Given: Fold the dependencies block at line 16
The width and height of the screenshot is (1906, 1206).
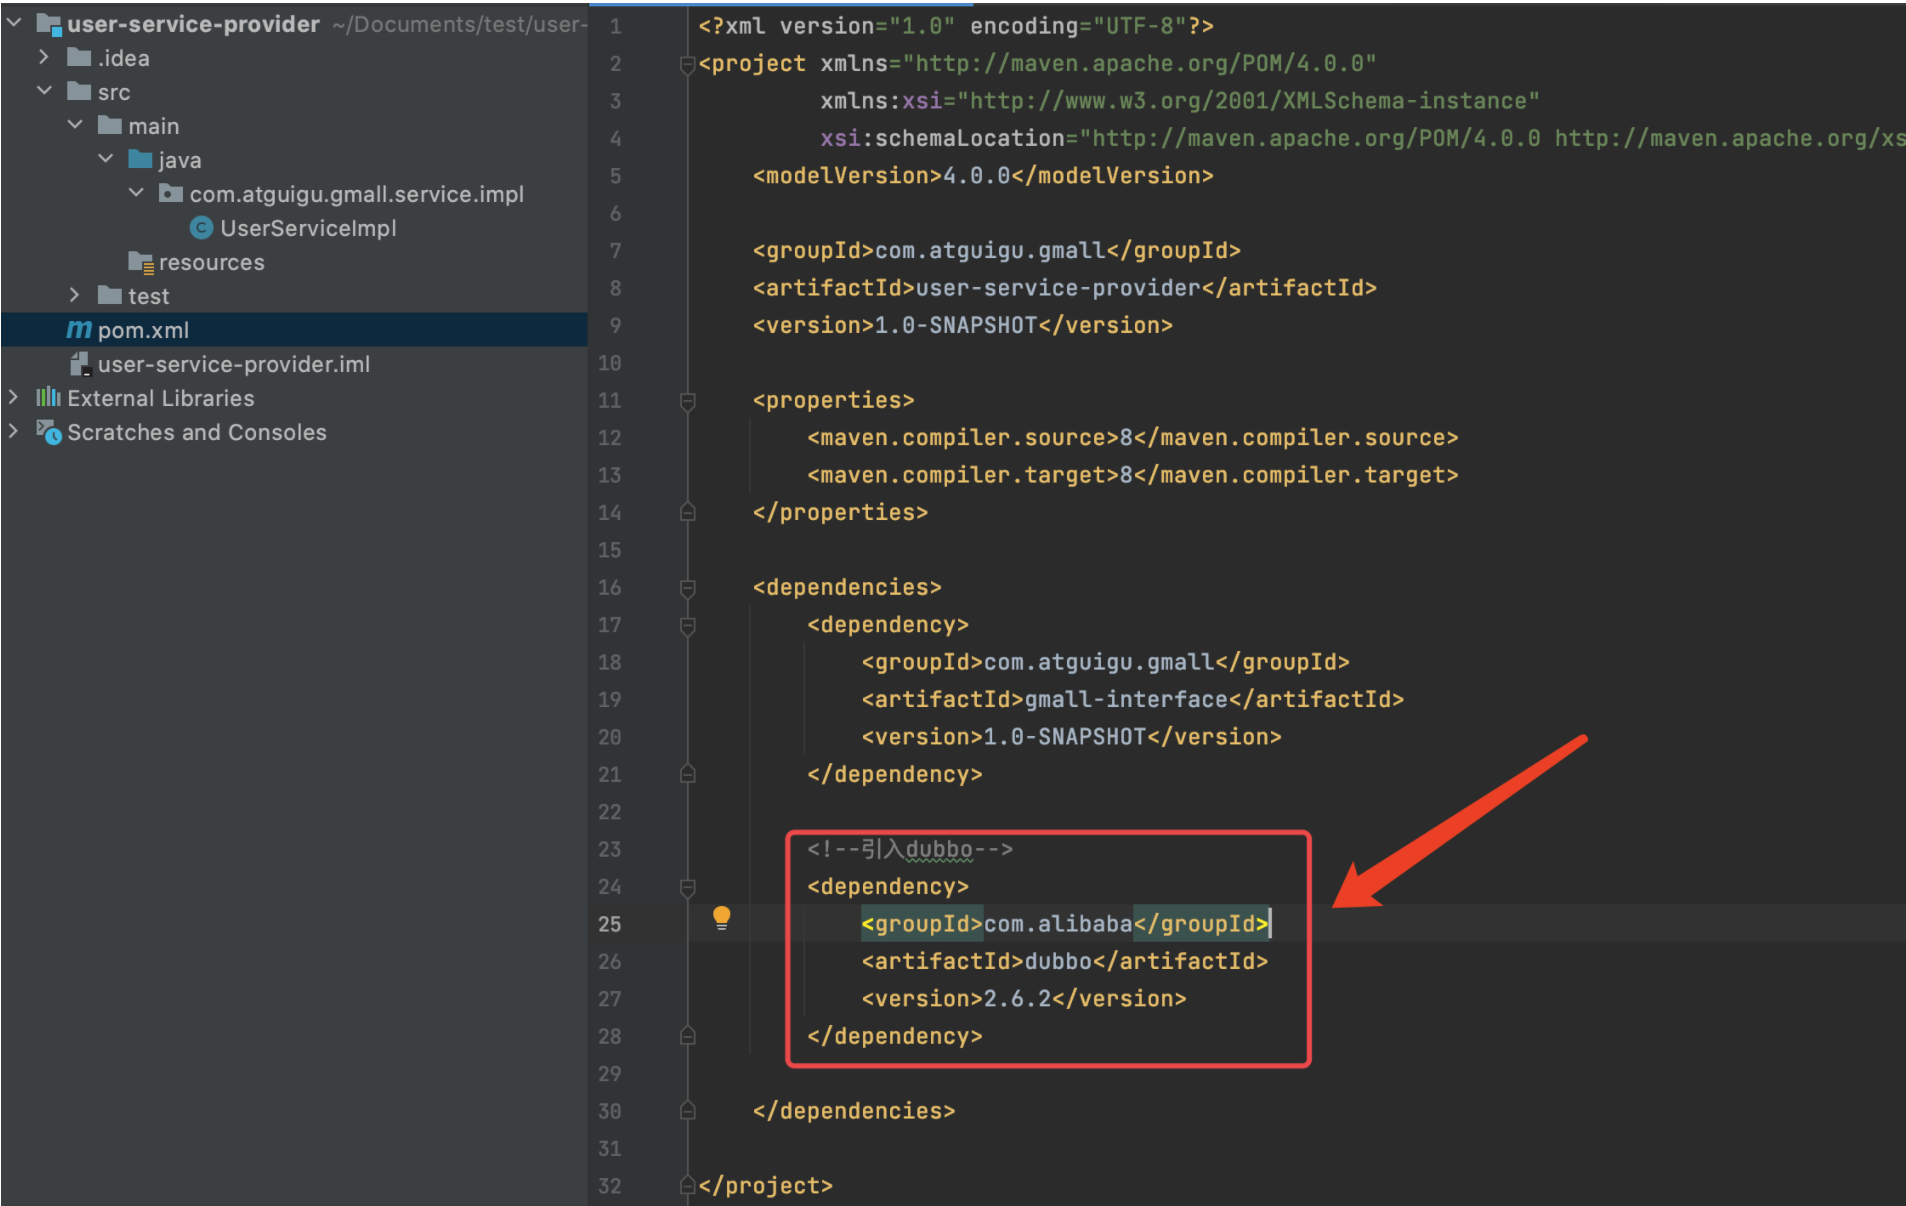Looking at the screenshot, I should point(687,588).
